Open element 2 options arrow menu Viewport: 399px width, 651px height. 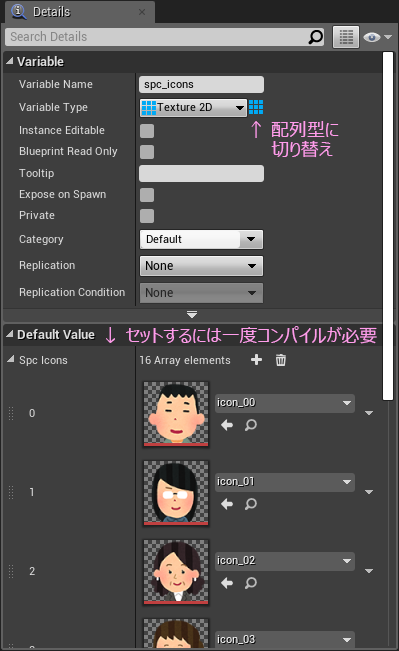click(x=369, y=571)
